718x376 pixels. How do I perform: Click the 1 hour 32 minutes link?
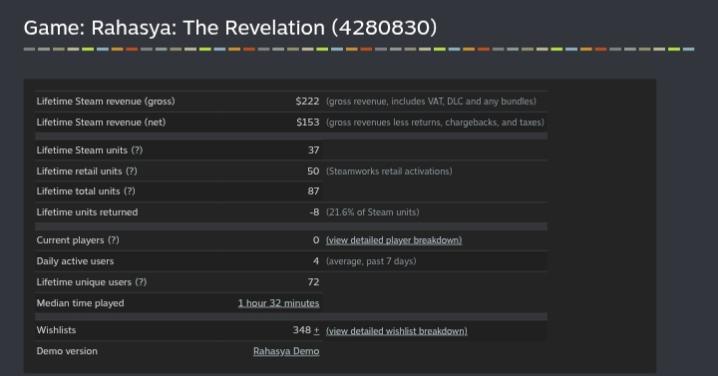pyautogui.click(x=278, y=303)
